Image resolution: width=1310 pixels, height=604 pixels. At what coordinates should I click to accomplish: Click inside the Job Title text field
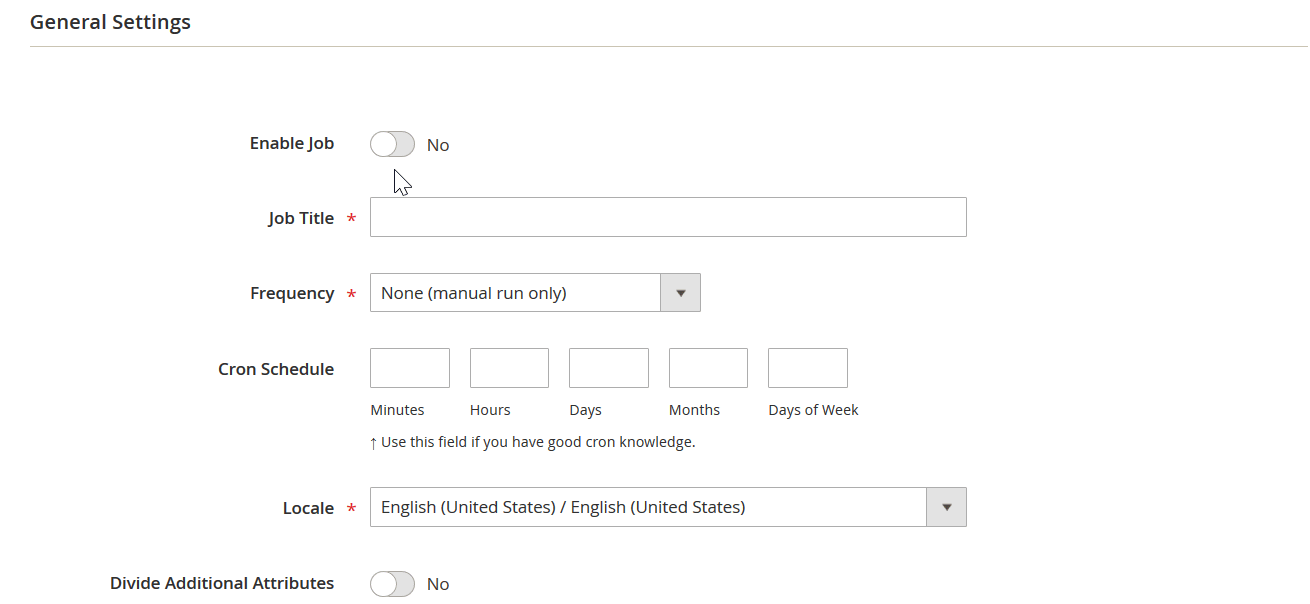coord(668,217)
